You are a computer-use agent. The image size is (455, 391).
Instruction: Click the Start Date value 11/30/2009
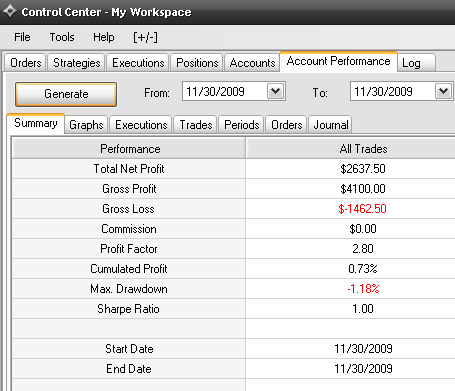pyautogui.click(x=363, y=349)
